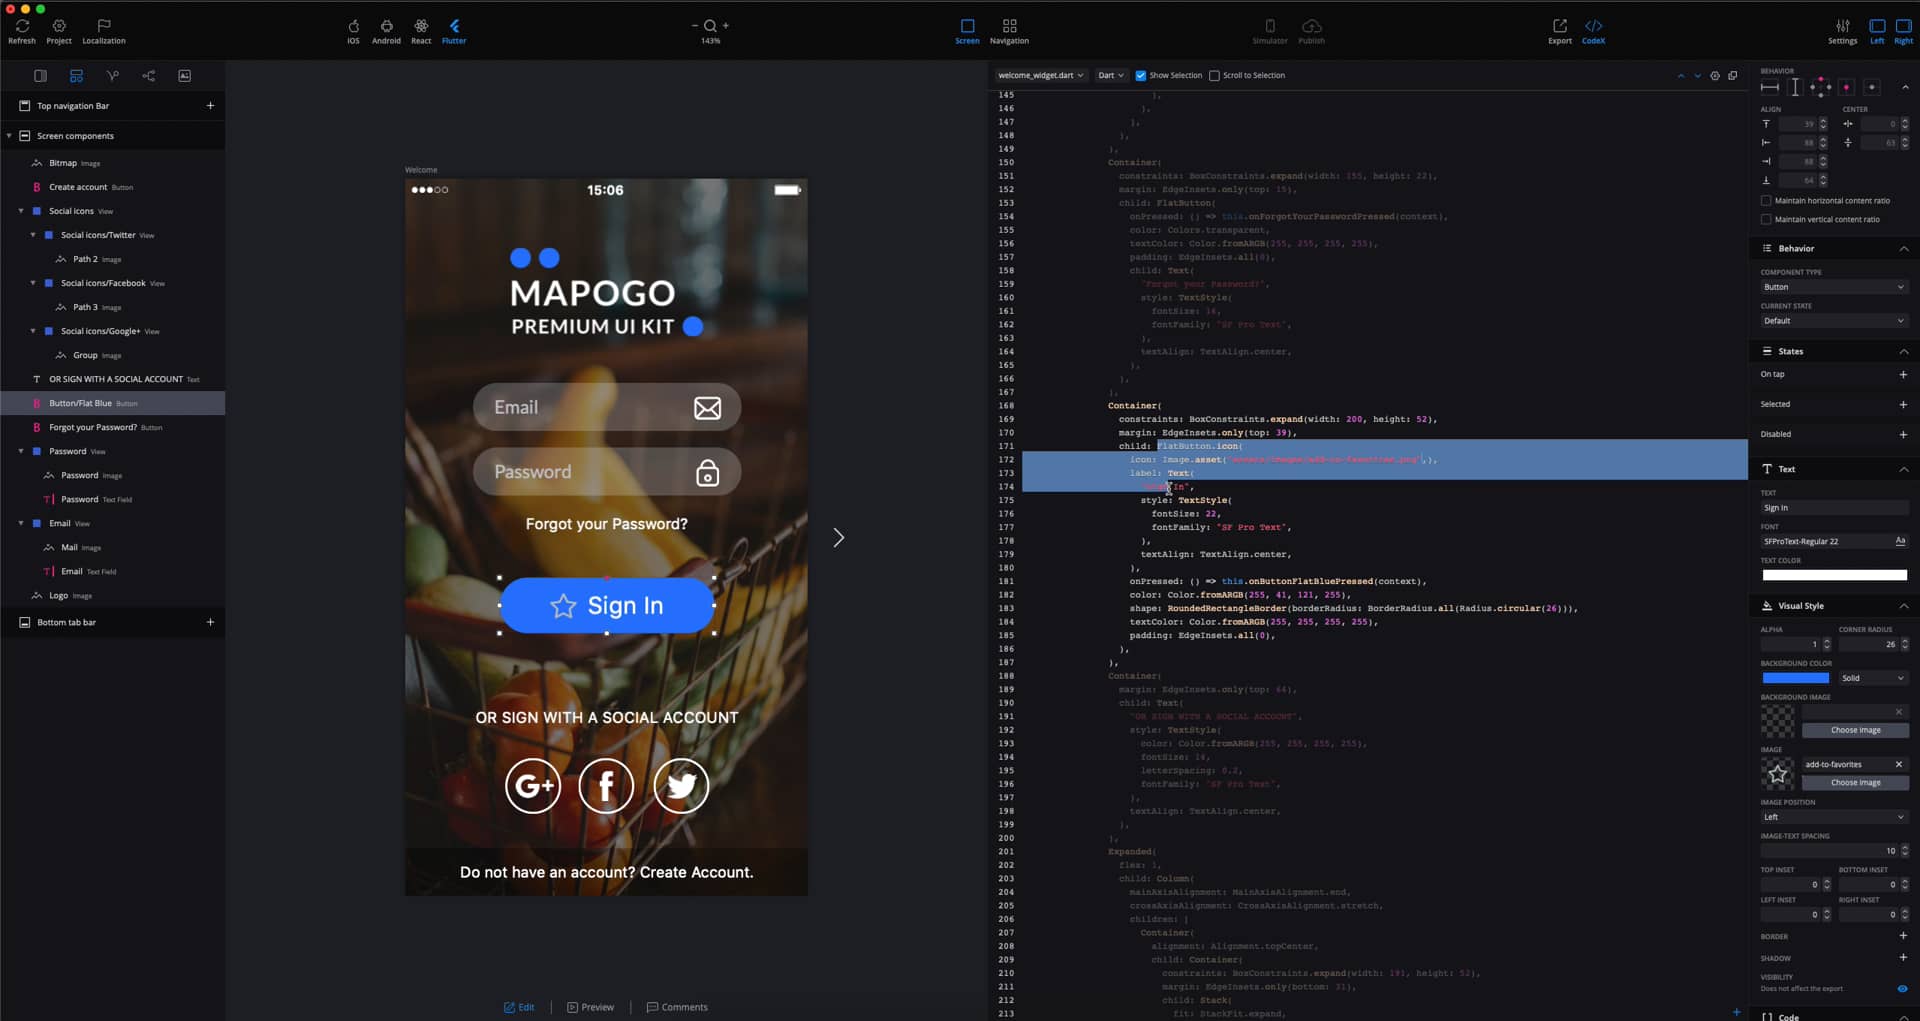The width and height of the screenshot is (1920, 1021).
Task: Click the zoom out minus button
Action: click(x=695, y=25)
